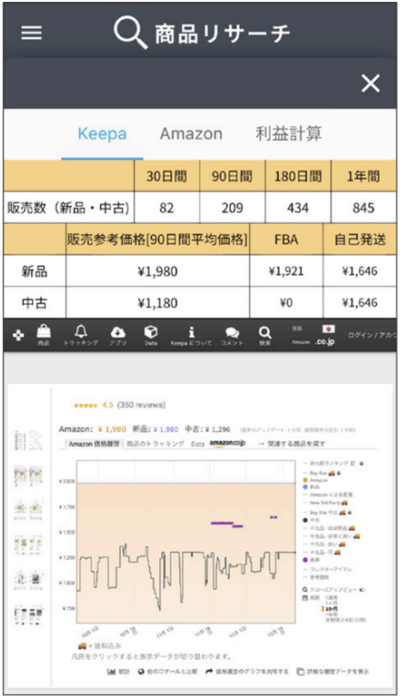Click the 統計 chart icon link

[118, 671]
